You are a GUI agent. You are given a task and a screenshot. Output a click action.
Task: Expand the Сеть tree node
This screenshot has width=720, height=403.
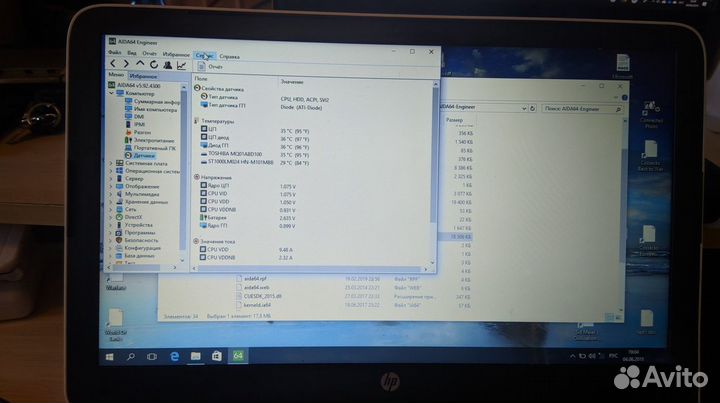111,209
